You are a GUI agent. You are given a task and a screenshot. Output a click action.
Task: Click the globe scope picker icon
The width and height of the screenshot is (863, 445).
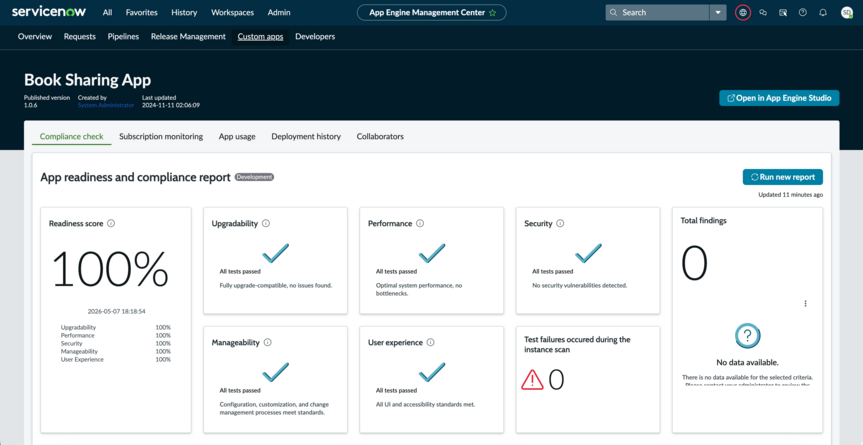pyautogui.click(x=742, y=13)
